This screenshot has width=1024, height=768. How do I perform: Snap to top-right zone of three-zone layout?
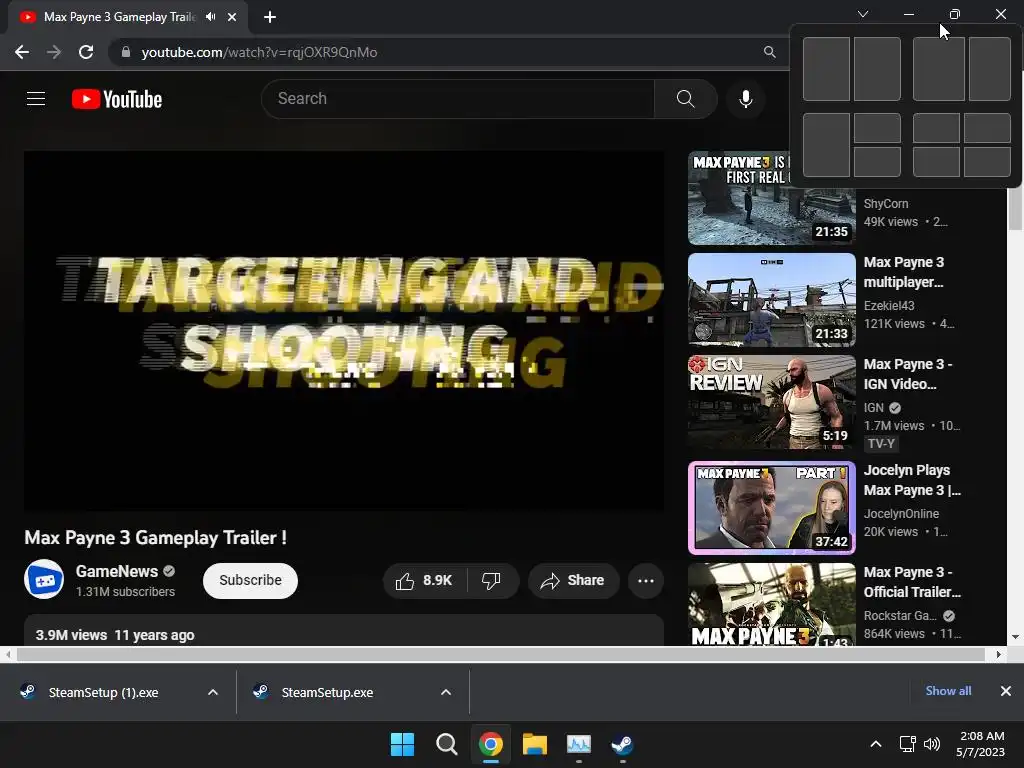coord(877,128)
